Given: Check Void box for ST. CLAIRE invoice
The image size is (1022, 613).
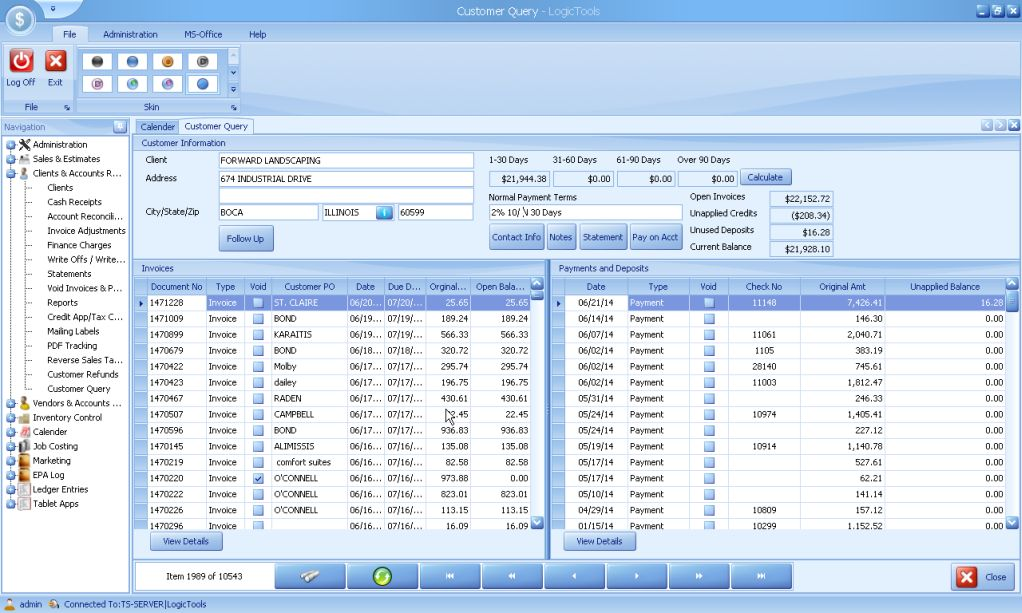Looking at the screenshot, I should pos(258,302).
